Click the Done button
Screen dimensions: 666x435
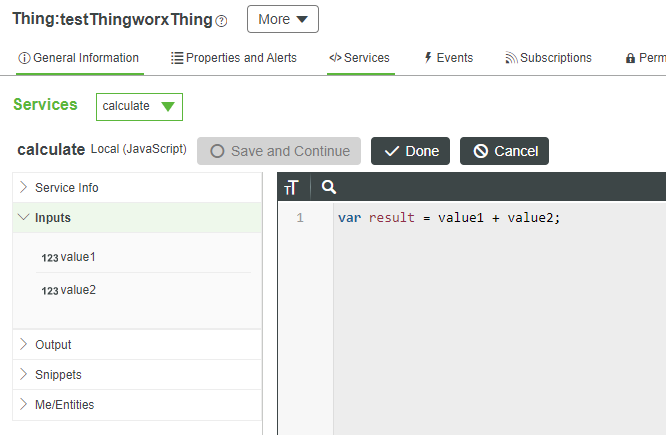410,151
